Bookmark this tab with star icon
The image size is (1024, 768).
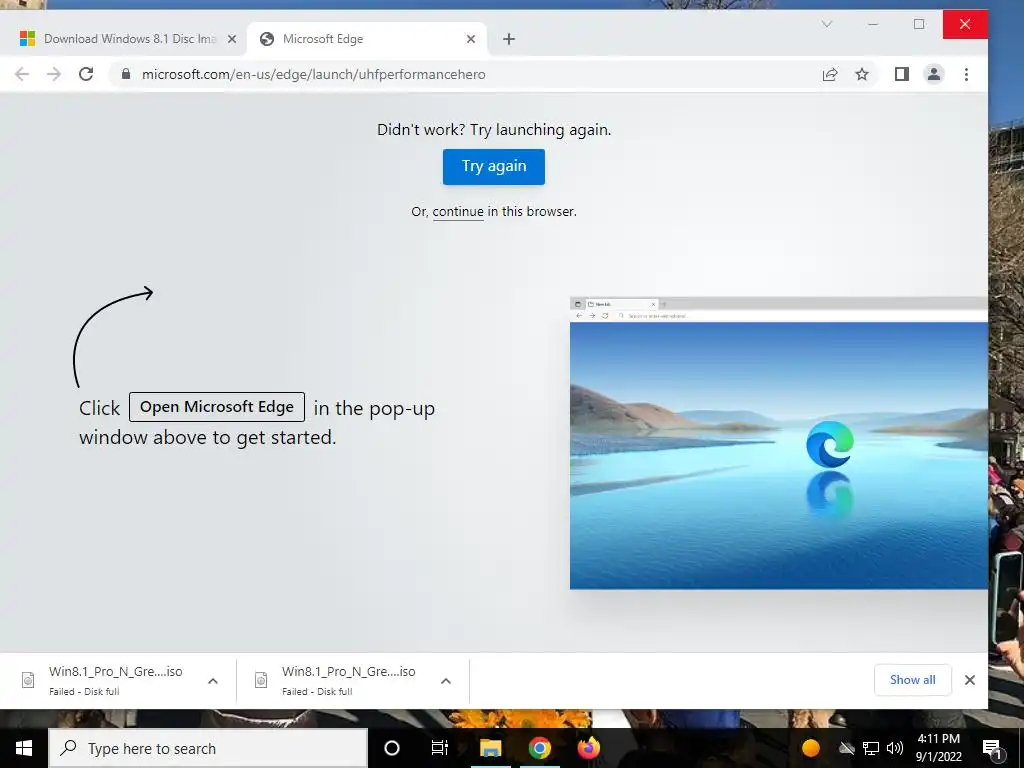point(862,74)
